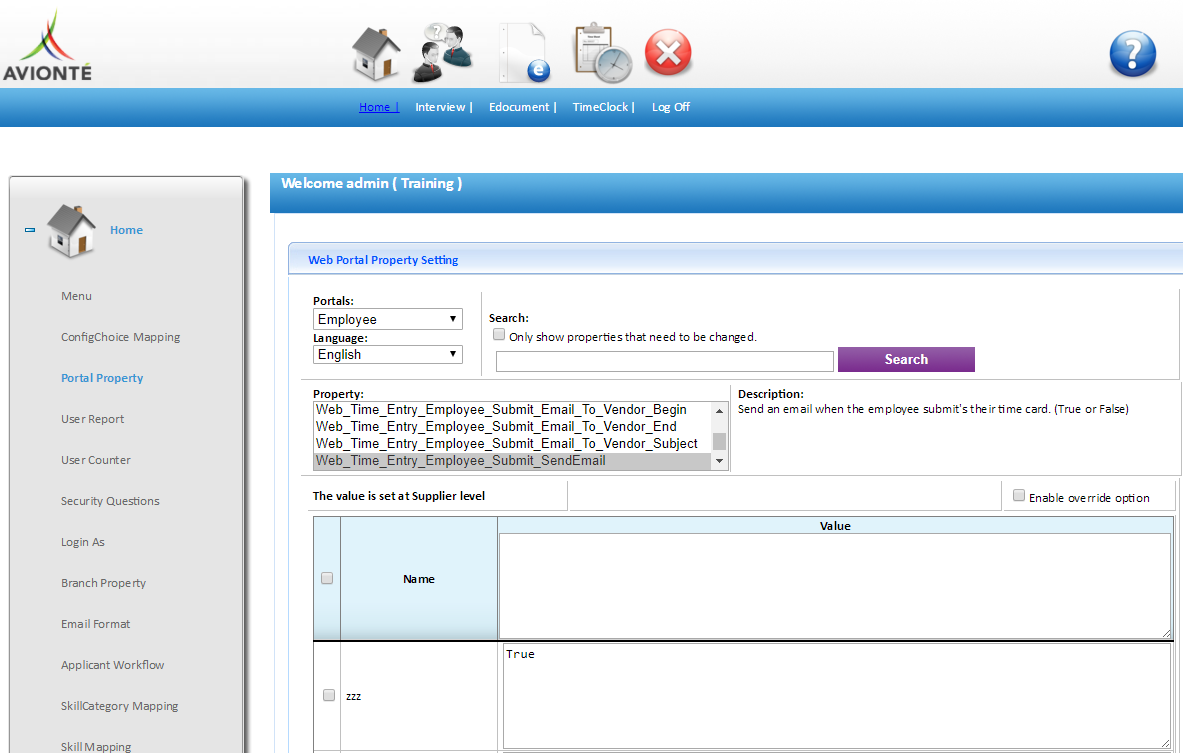Click the Avionté logo

tap(48, 45)
